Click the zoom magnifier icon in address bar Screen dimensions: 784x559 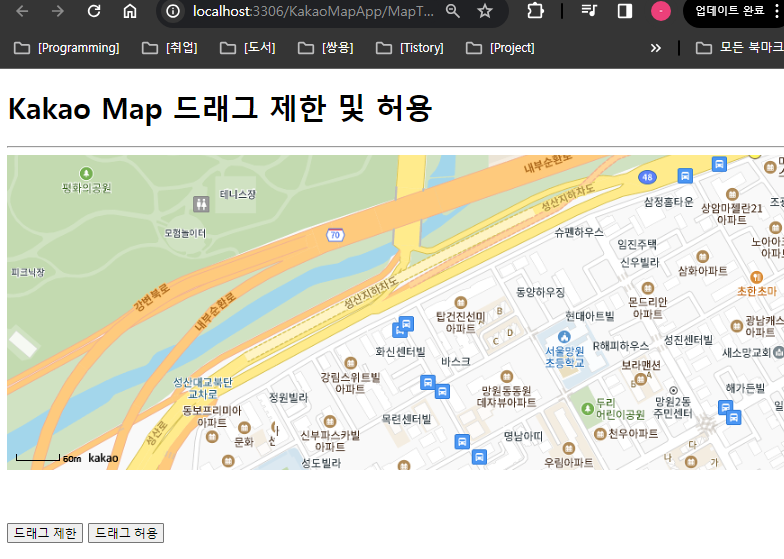tap(452, 11)
